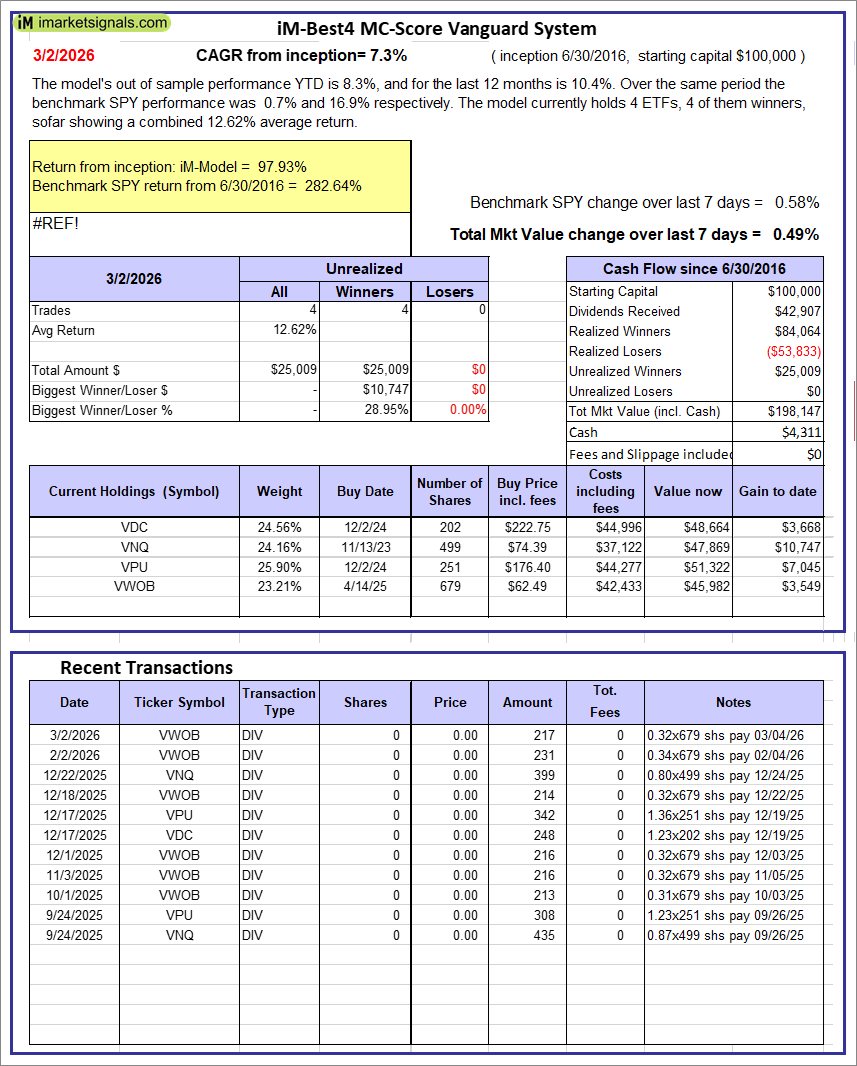Select the Current Holdings (Symbol) column header
The image size is (857, 1066).
(134, 491)
